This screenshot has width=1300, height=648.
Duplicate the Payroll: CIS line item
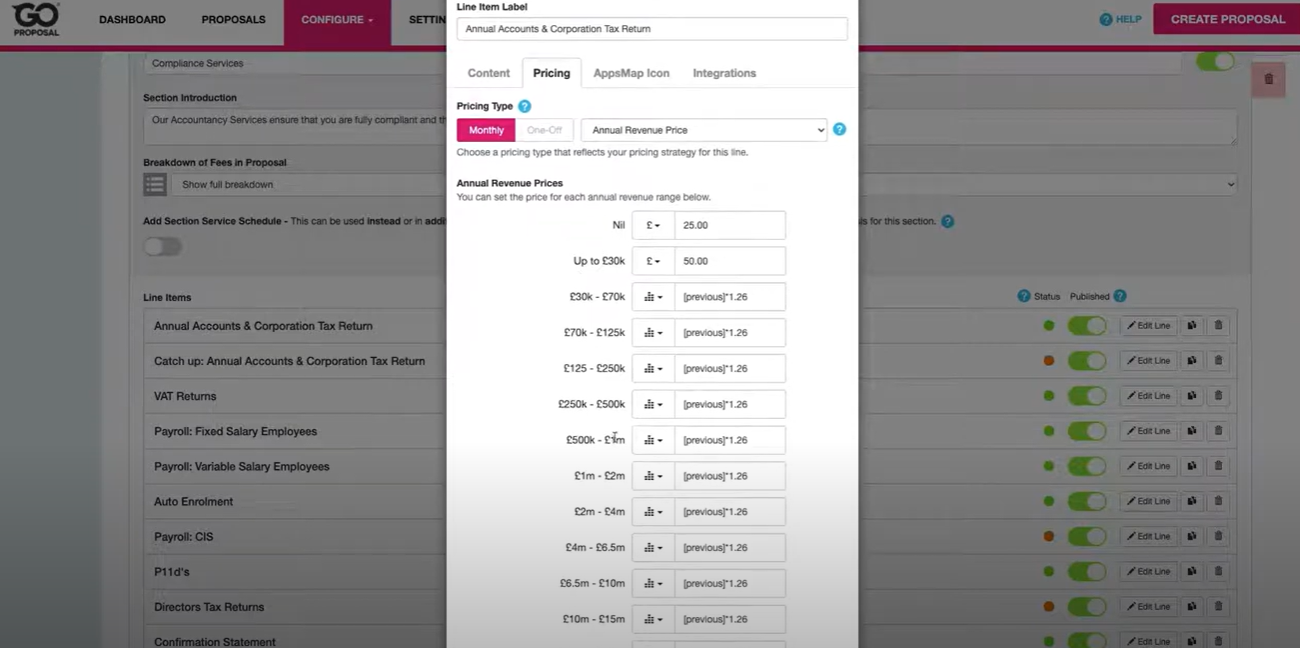[1192, 536]
